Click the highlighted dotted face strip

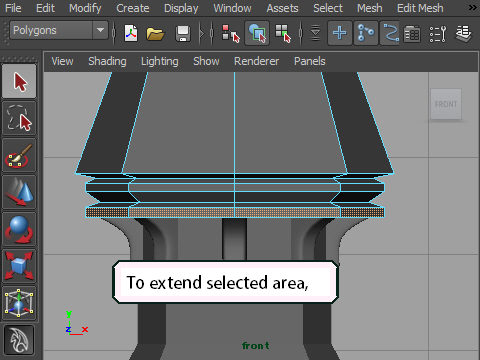[235, 212]
